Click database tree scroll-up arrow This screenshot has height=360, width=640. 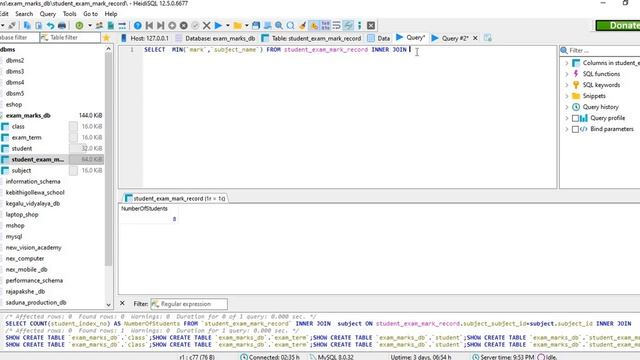(108, 49)
